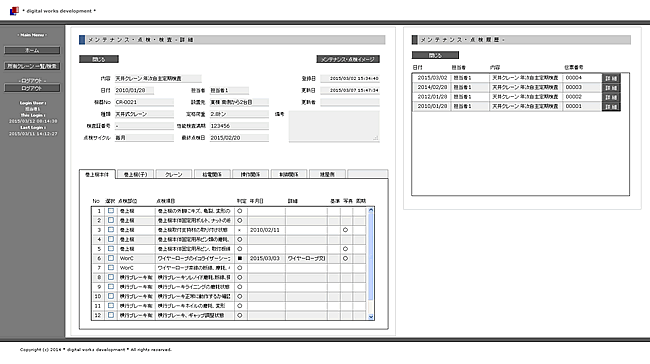Tick the selection checkbox for row 1

point(111,211)
